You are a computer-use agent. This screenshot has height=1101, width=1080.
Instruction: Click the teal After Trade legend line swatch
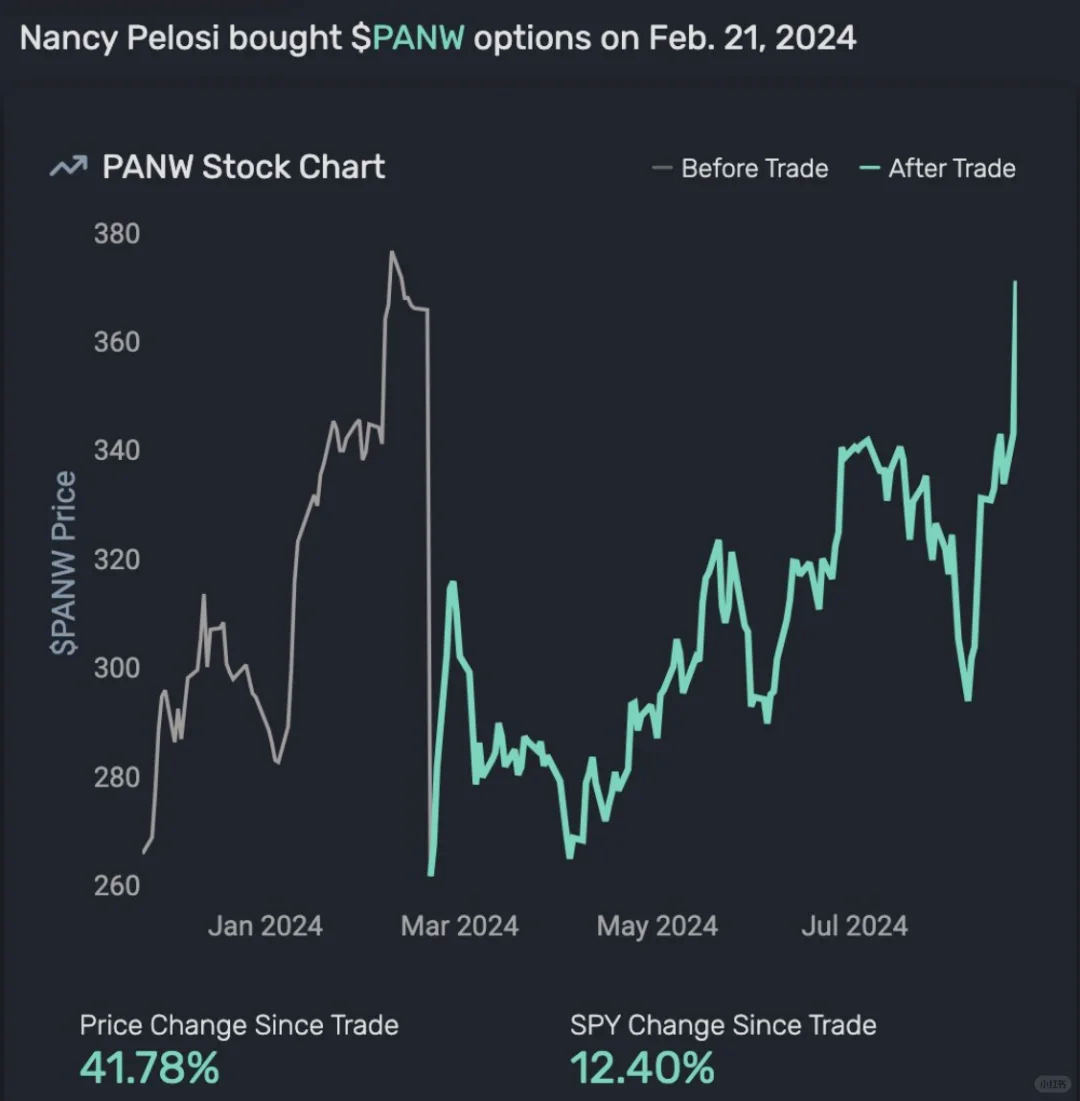click(x=869, y=169)
